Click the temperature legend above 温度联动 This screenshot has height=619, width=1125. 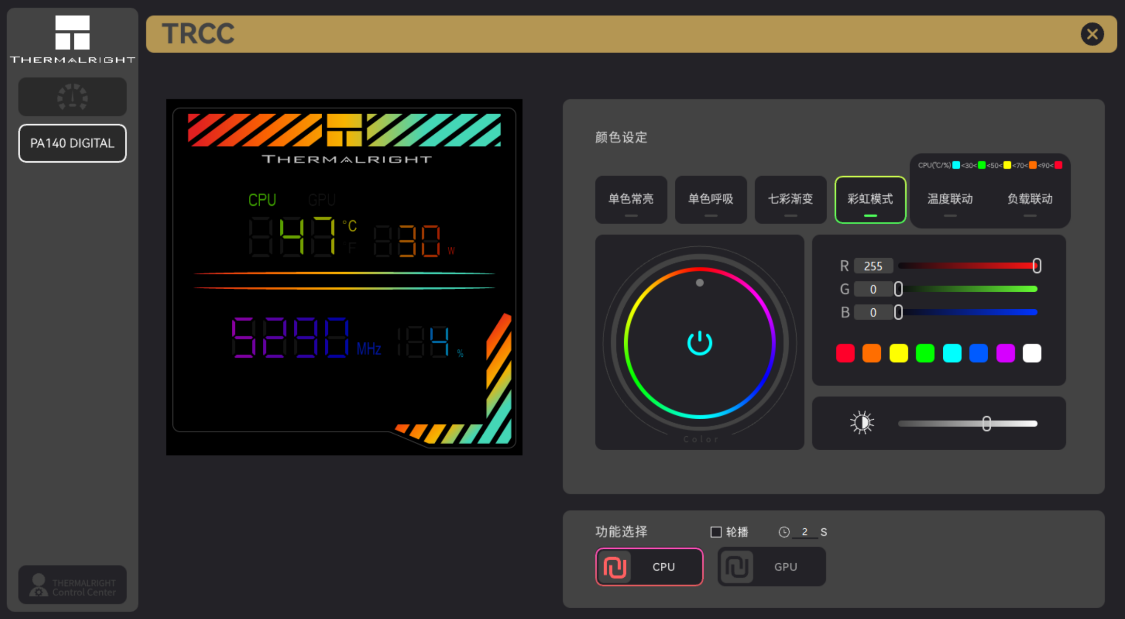coord(990,166)
